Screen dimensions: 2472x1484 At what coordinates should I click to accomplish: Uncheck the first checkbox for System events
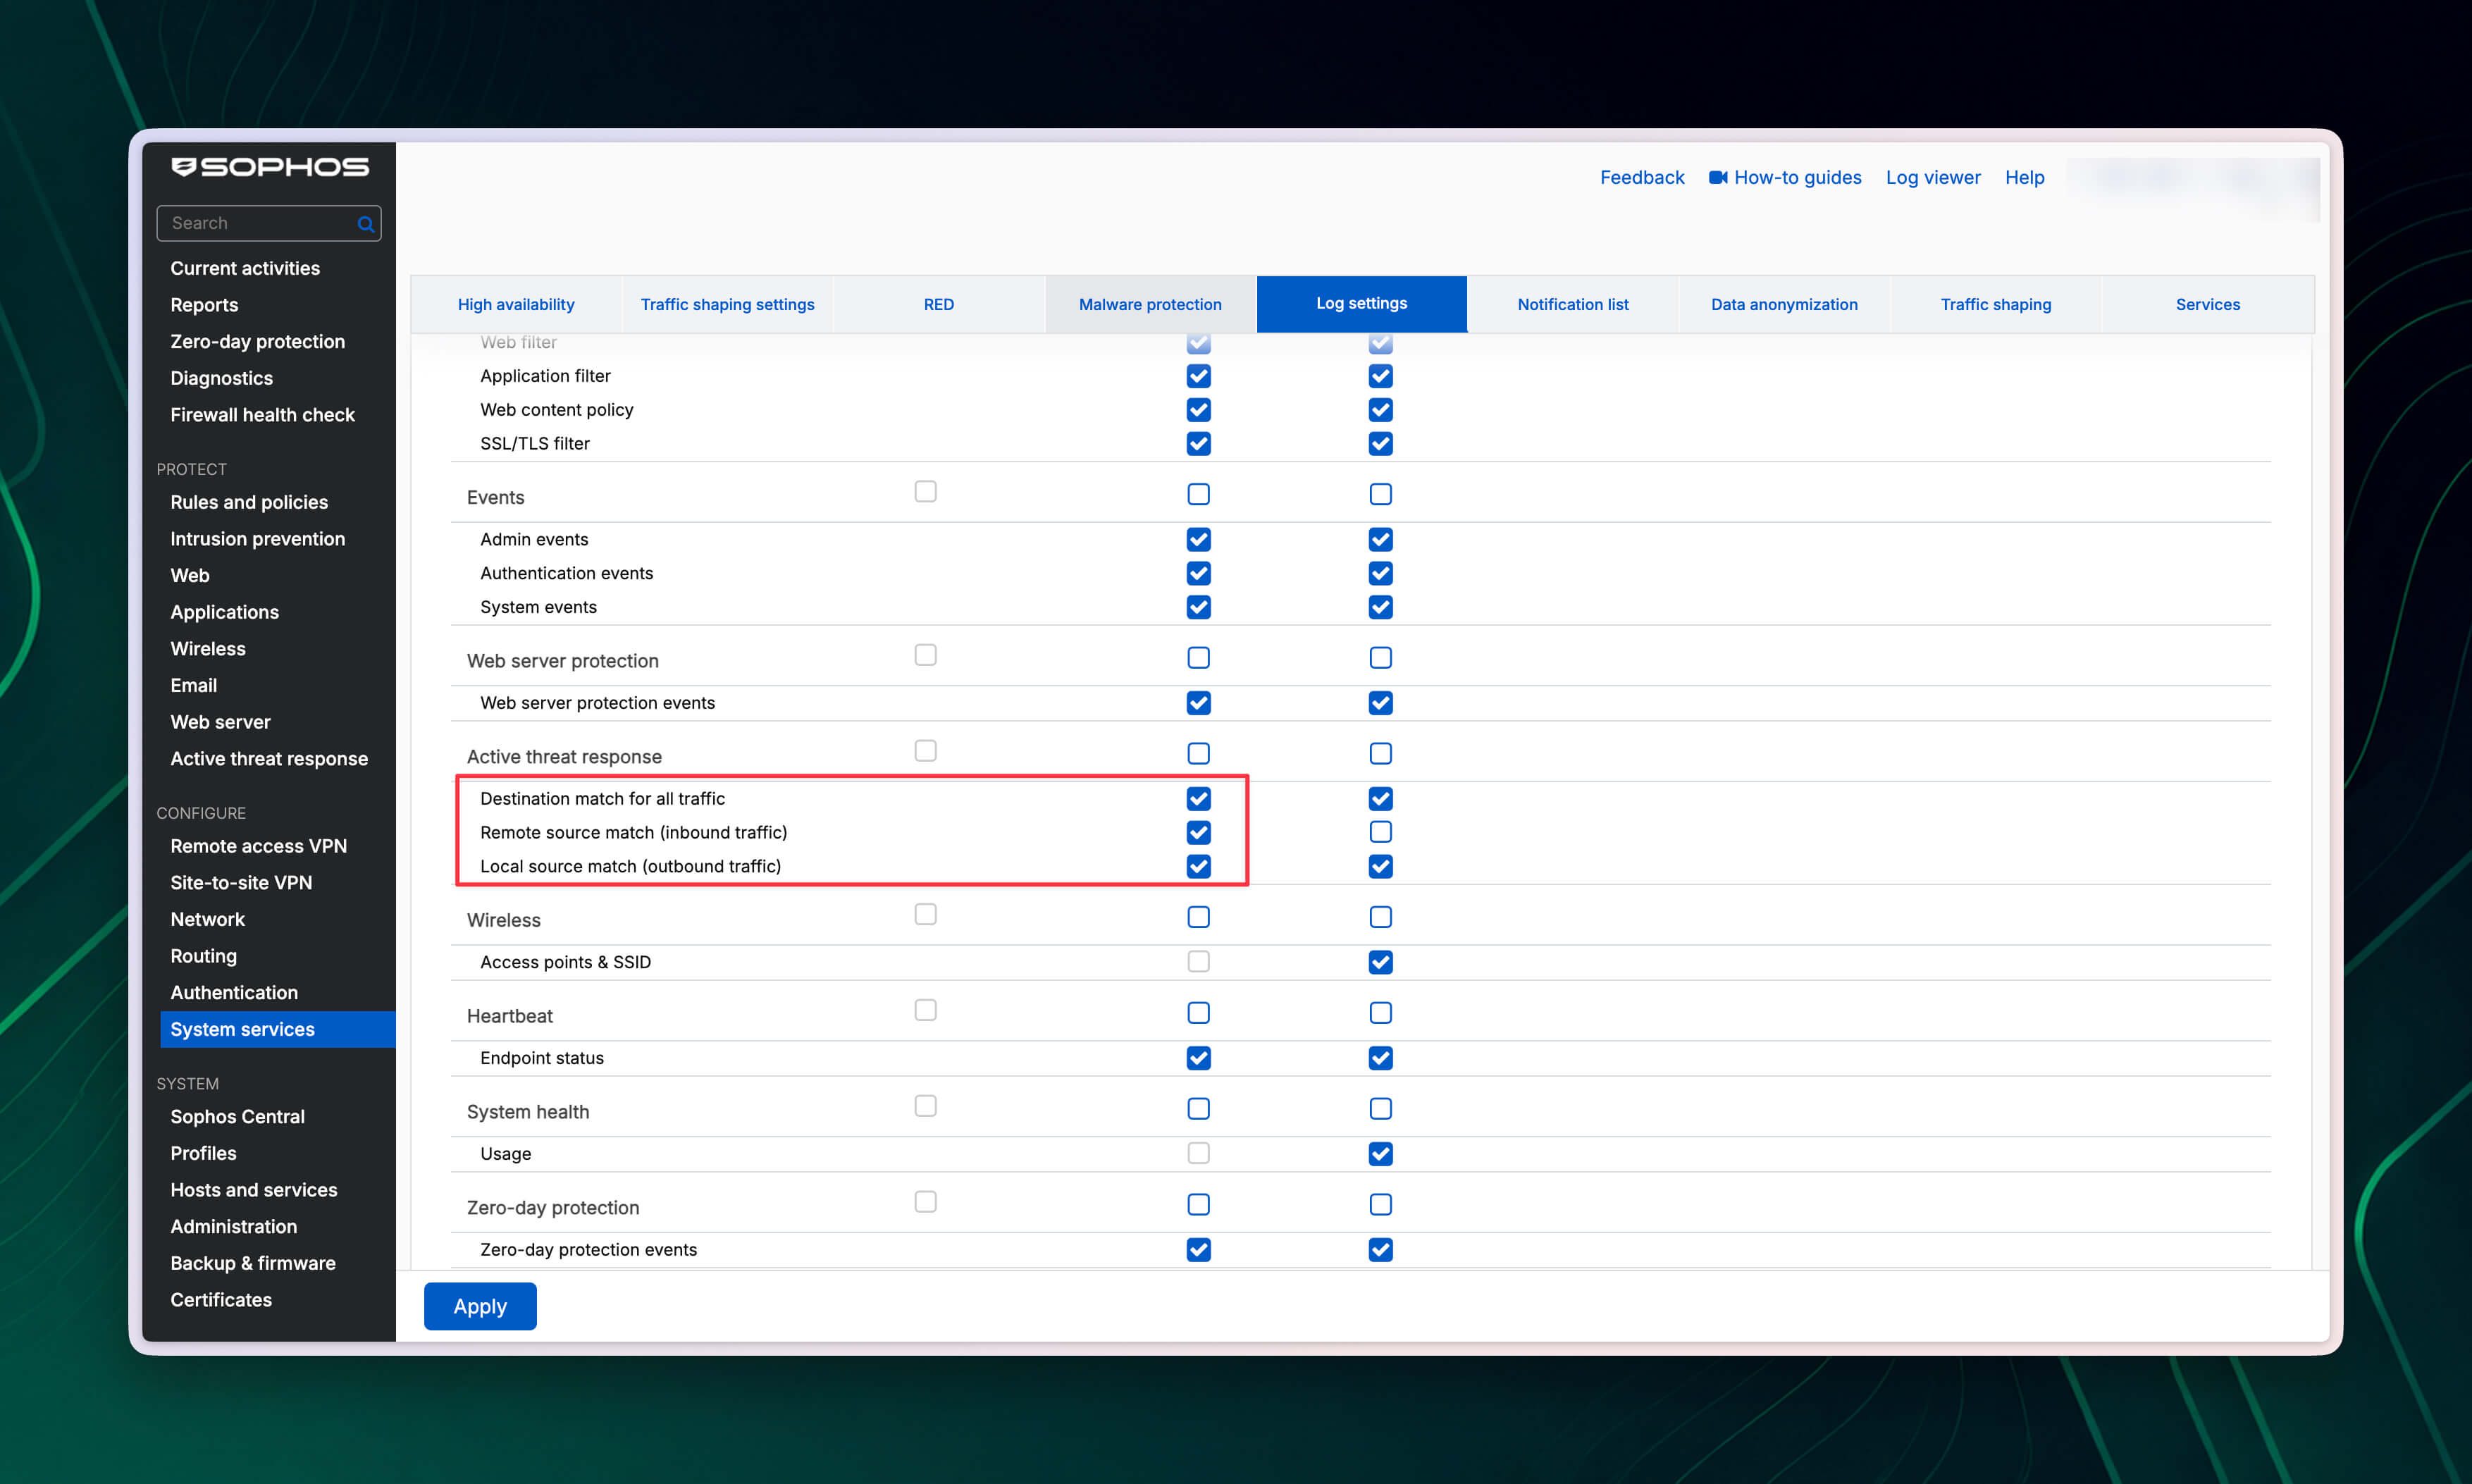click(1199, 607)
